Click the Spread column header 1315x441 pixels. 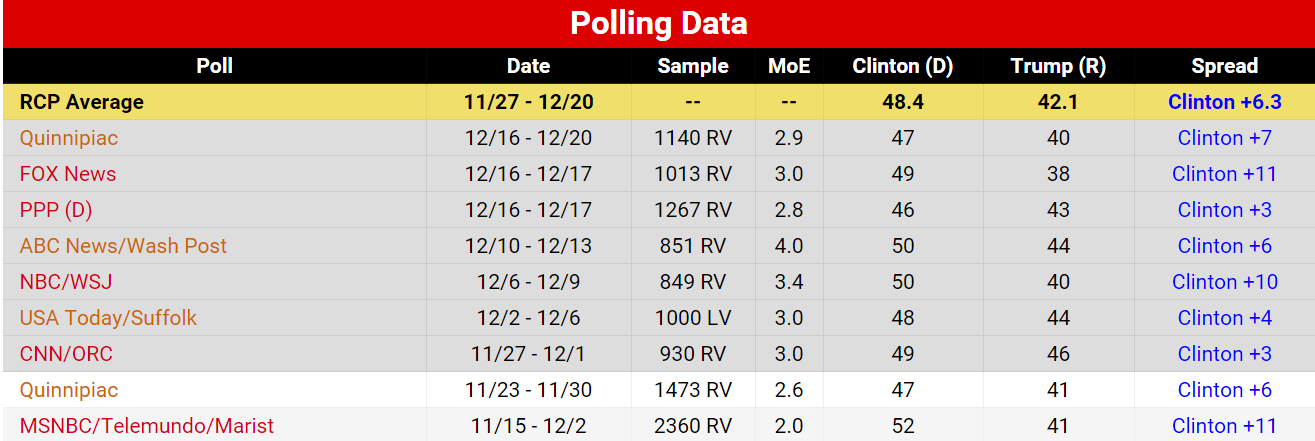click(x=1224, y=66)
